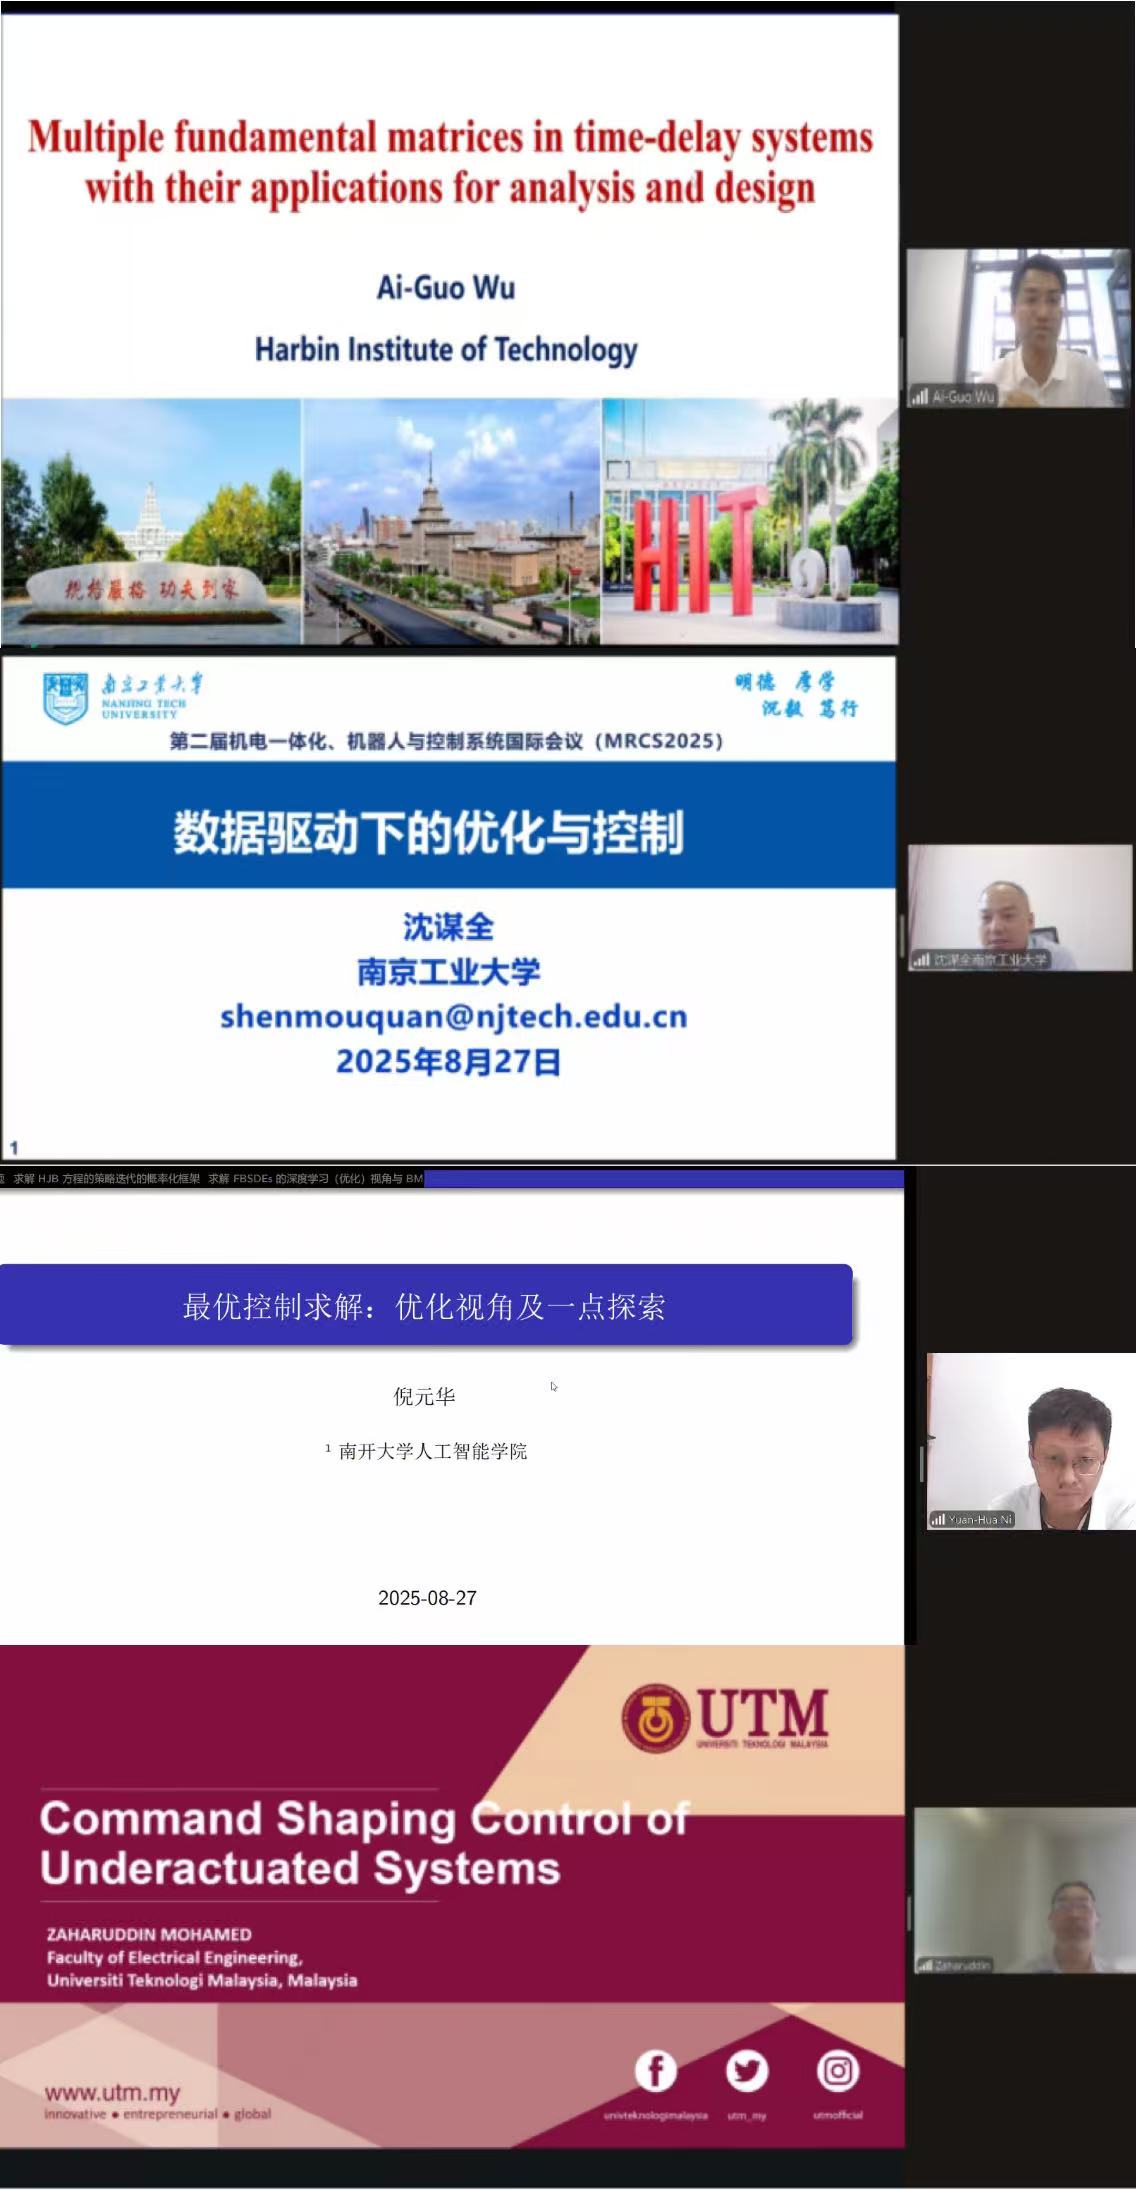This screenshot has height=2190, width=1136.
Task: Open the '求解 FBSDEs 的深度学习' navigation section
Action: coord(315,1178)
